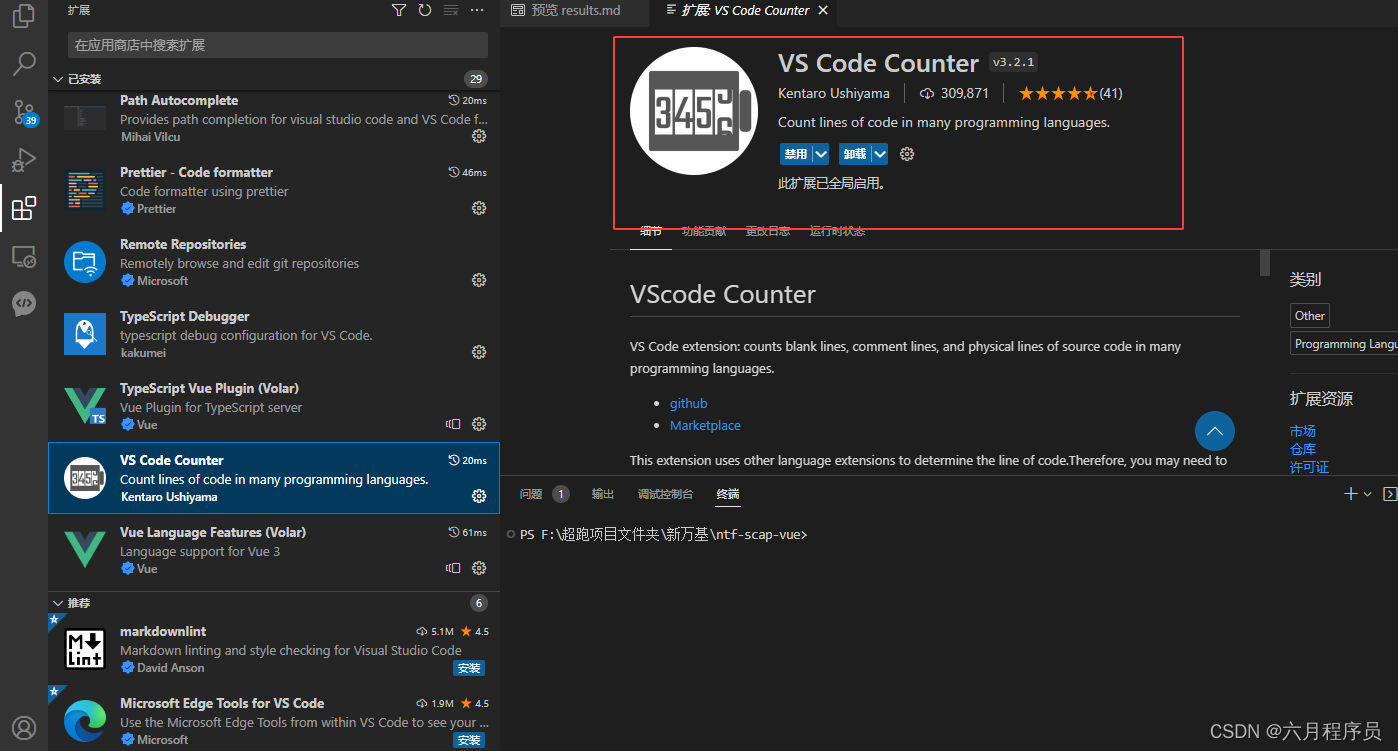Open Source Control with 39 pending changes
The height and width of the screenshot is (751, 1398).
[x=23, y=112]
